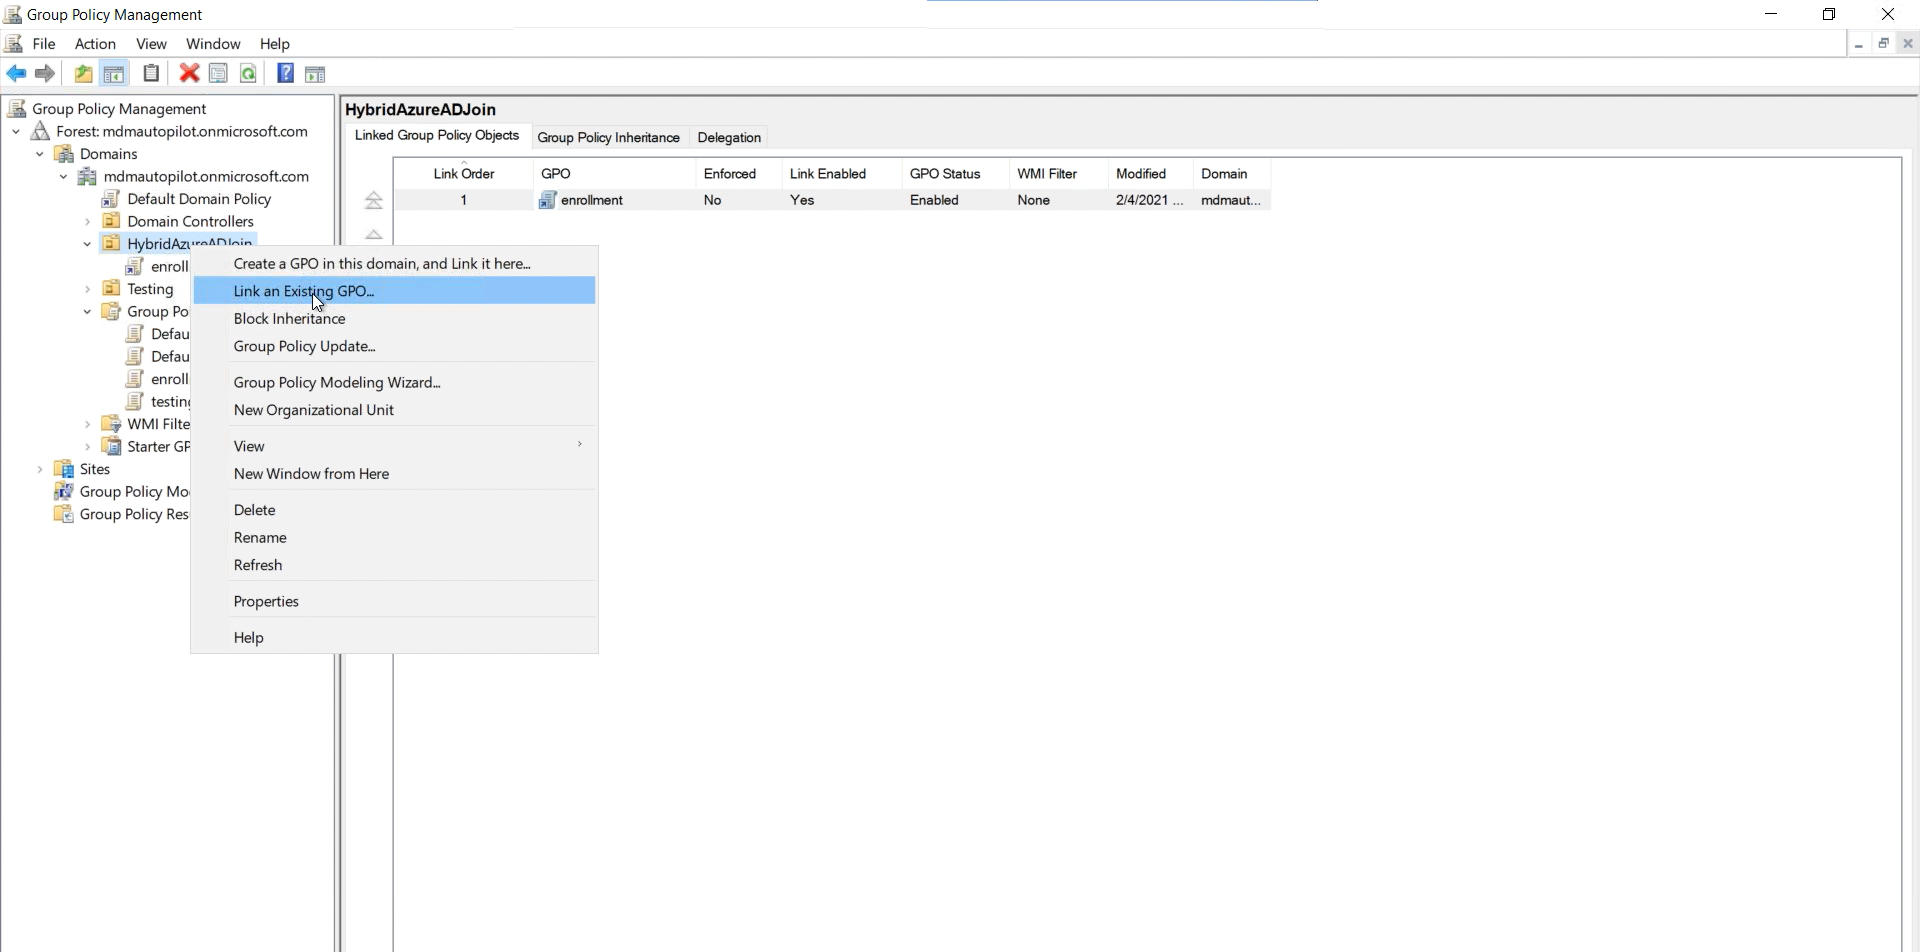The image size is (1920, 952).
Task: Click the move link up arrow button
Action: pyautogui.click(x=374, y=234)
